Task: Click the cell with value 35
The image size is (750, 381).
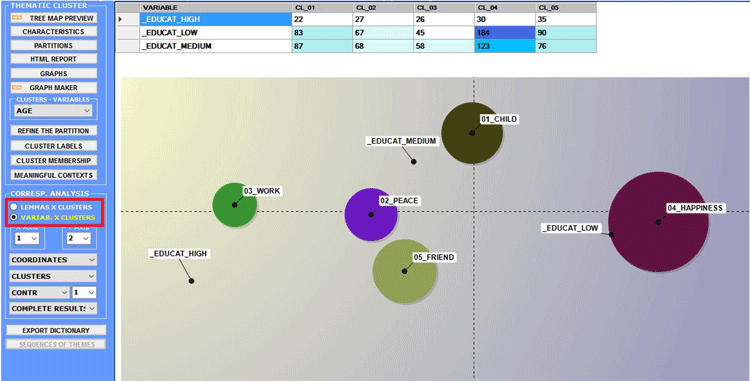Action: point(566,19)
